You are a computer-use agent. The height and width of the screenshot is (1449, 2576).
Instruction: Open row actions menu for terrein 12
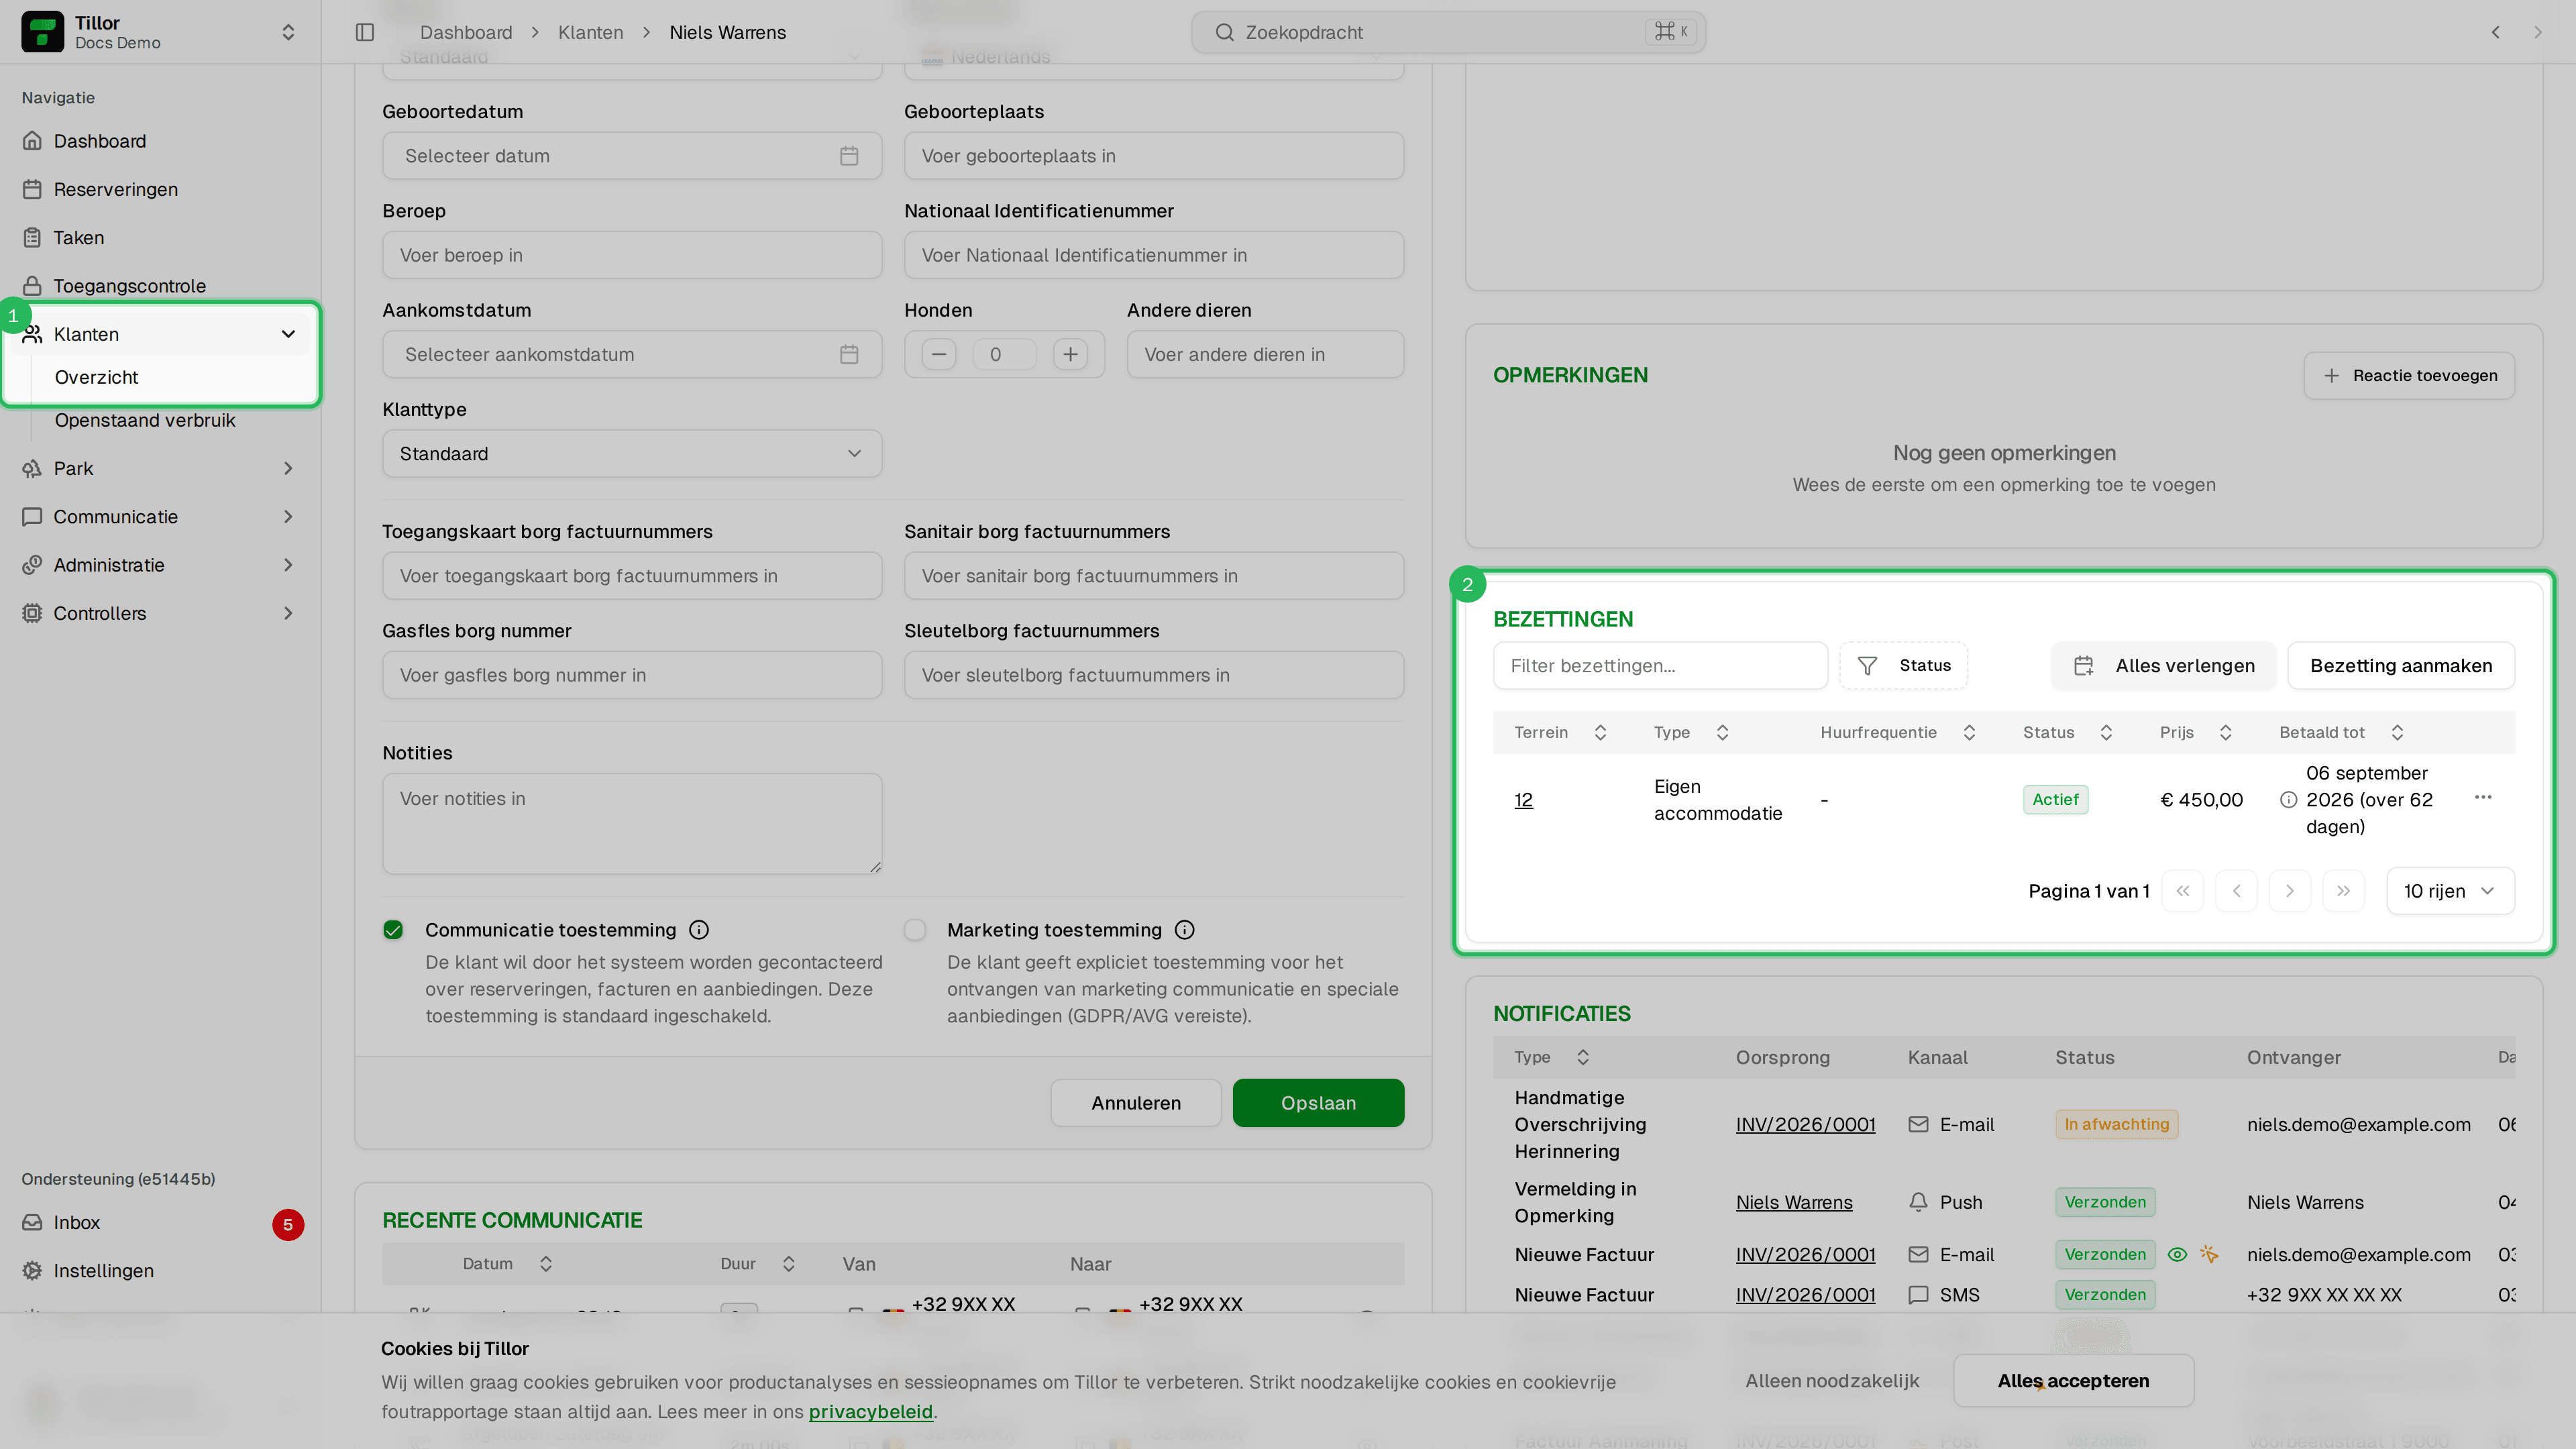(x=2482, y=798)
